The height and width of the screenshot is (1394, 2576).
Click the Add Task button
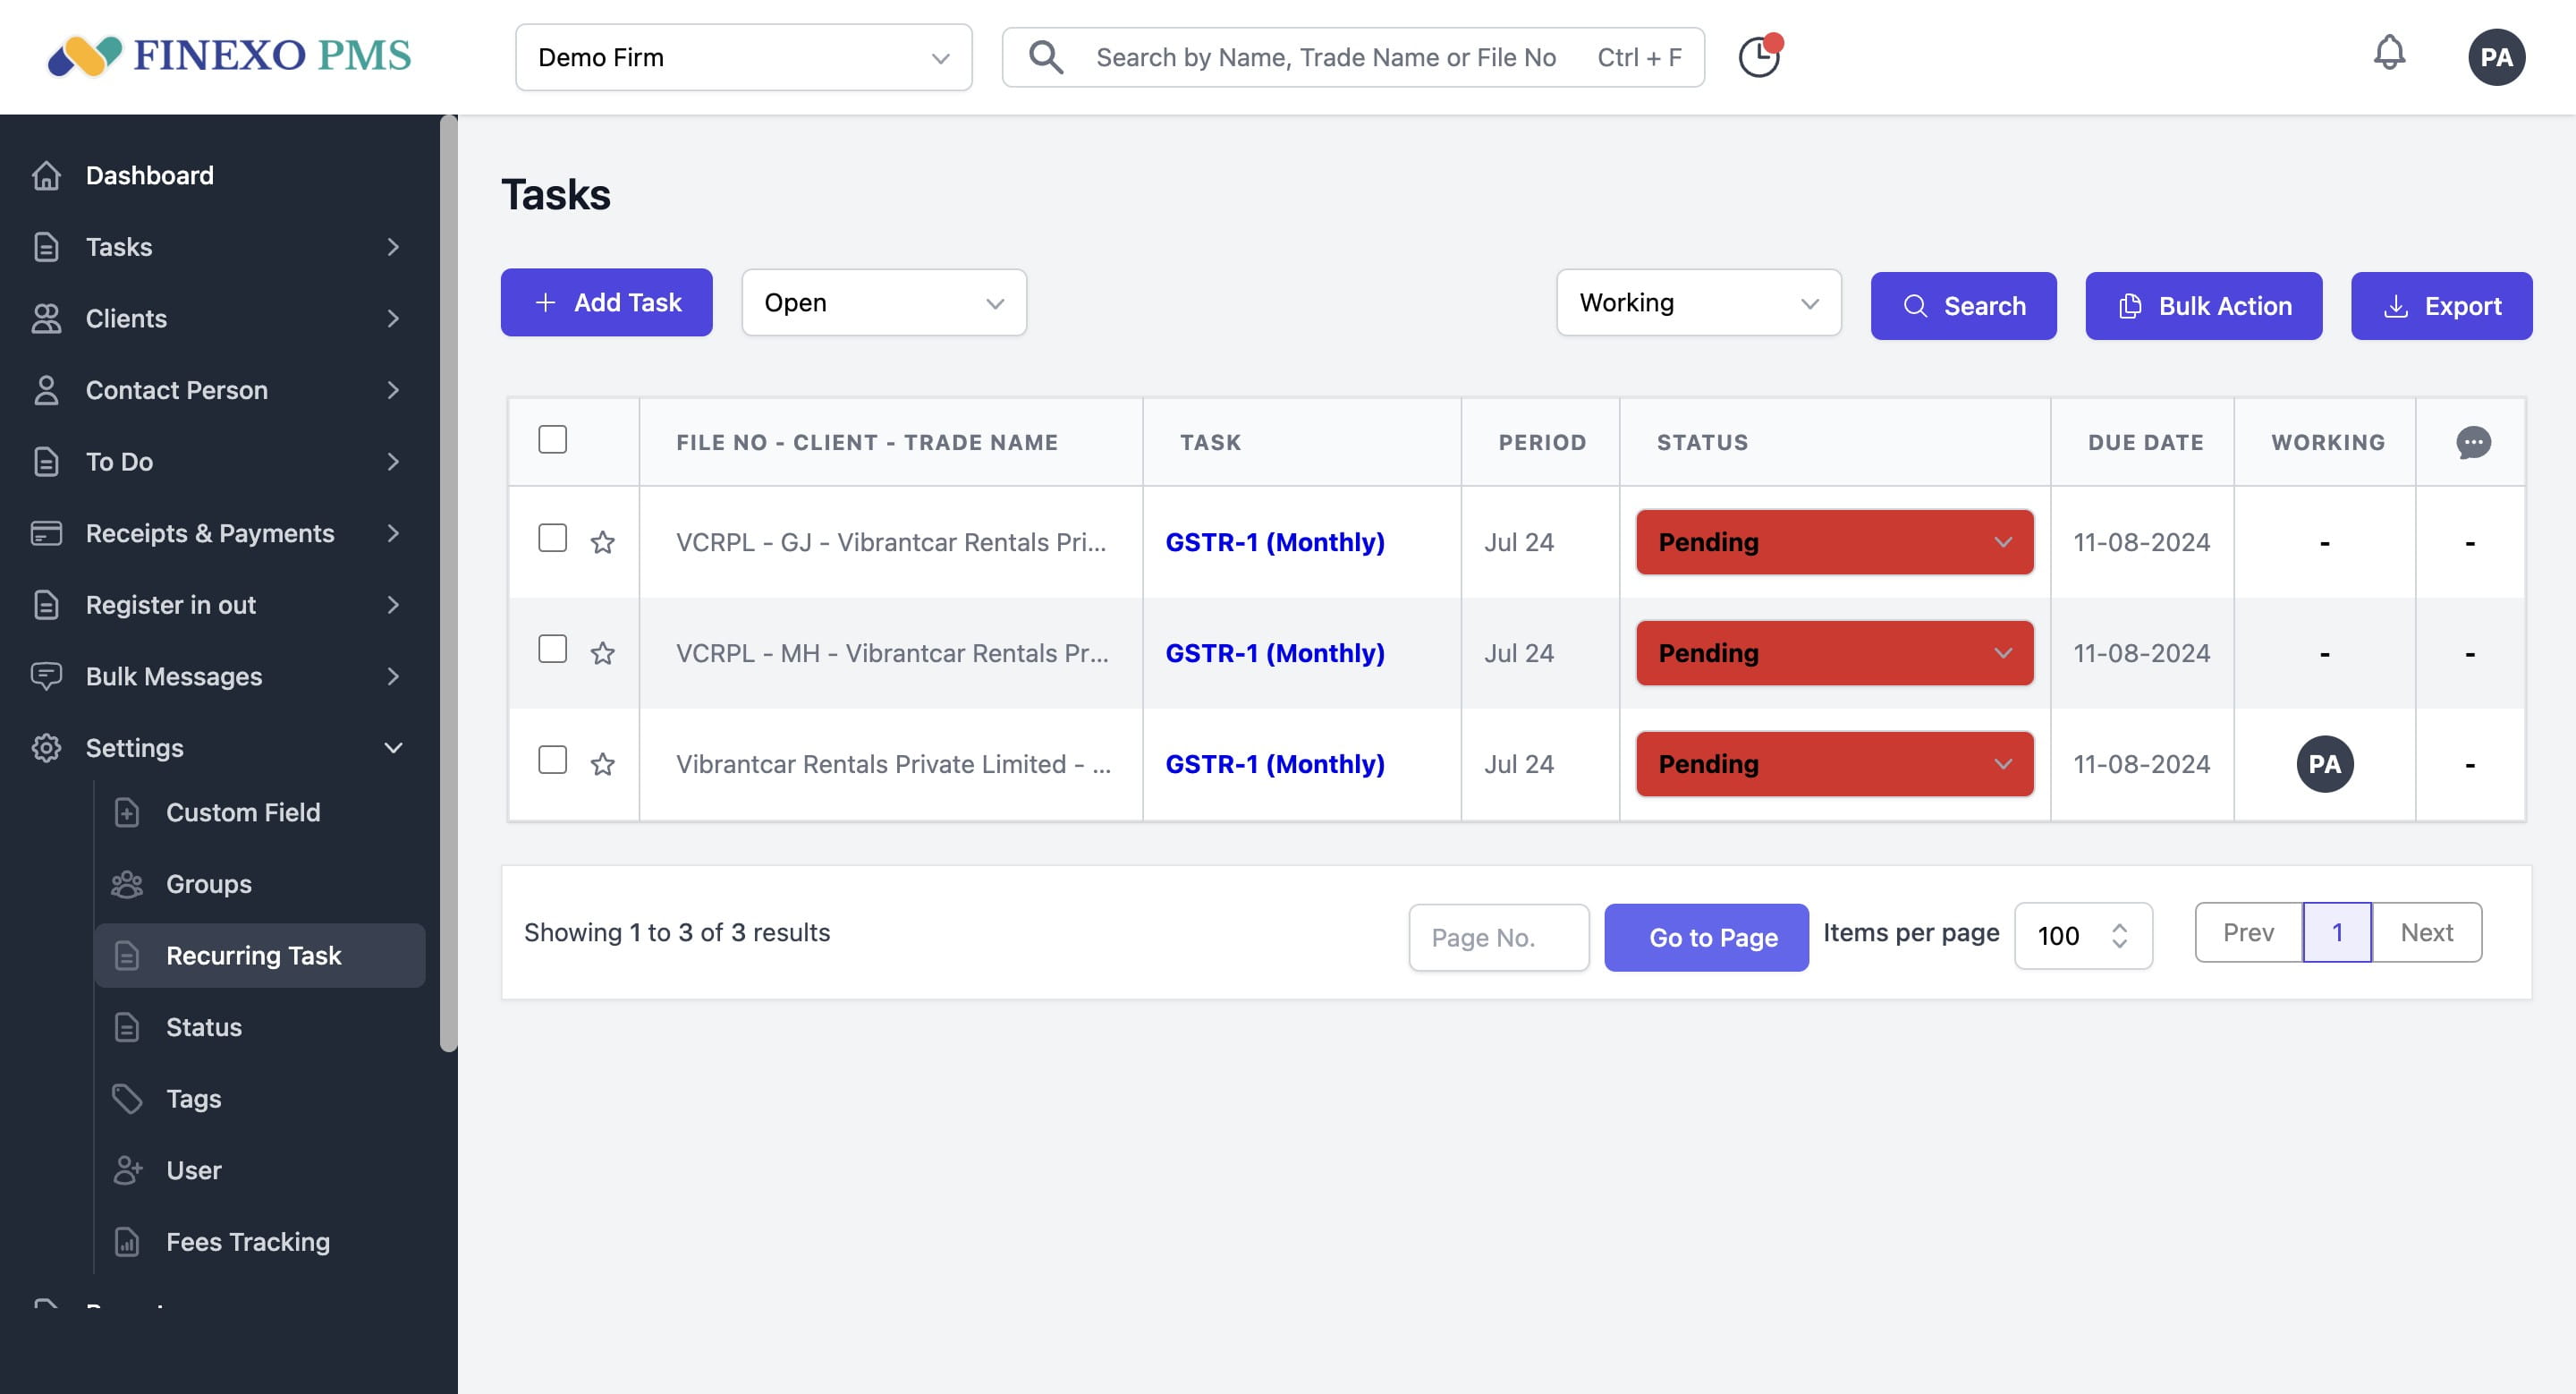[606, 302]
